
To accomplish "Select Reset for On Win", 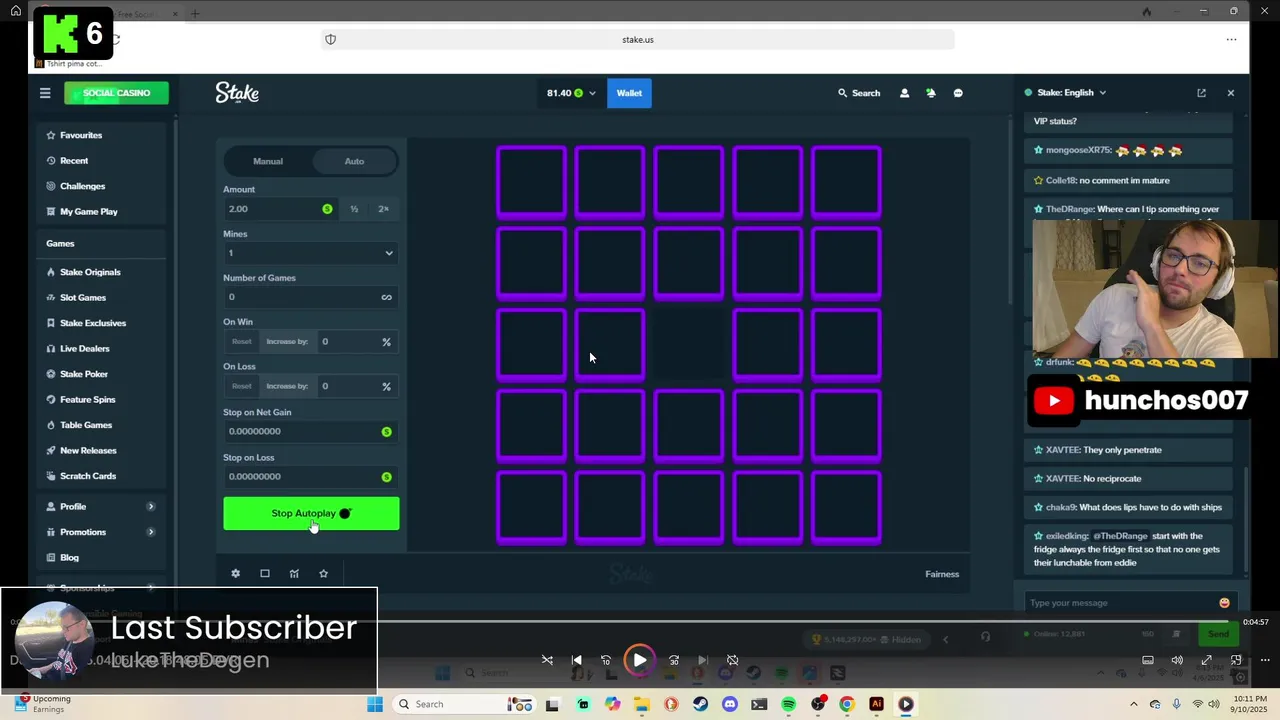I will click(242, 342).
